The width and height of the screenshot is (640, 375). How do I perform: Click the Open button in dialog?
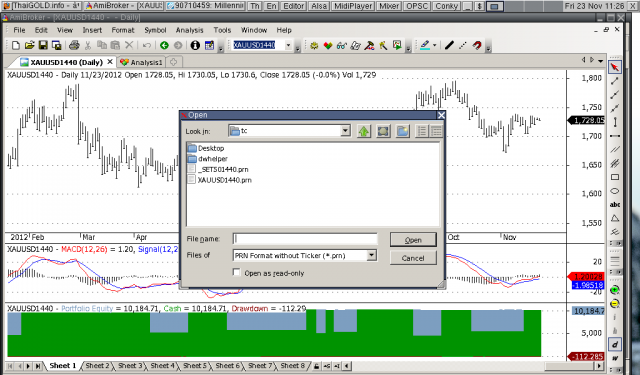(413, 240)
